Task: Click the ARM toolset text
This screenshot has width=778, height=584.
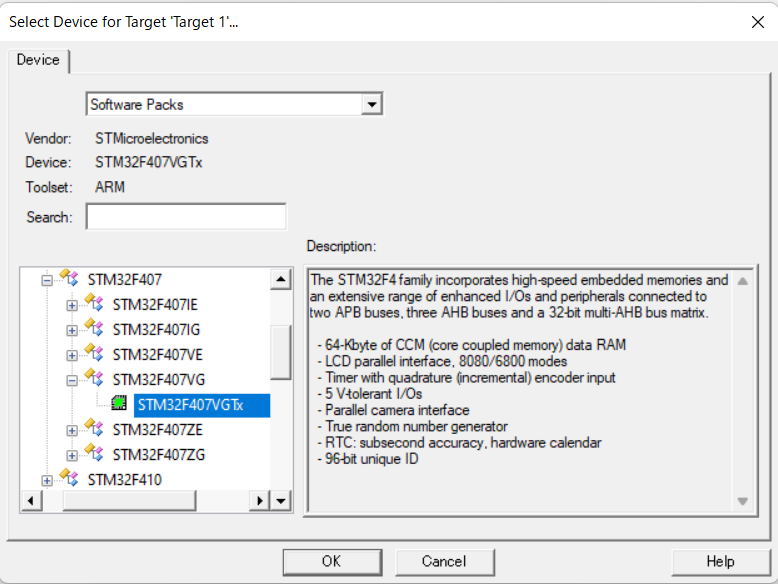Action: pyautogui.click(x=110, y=187)
